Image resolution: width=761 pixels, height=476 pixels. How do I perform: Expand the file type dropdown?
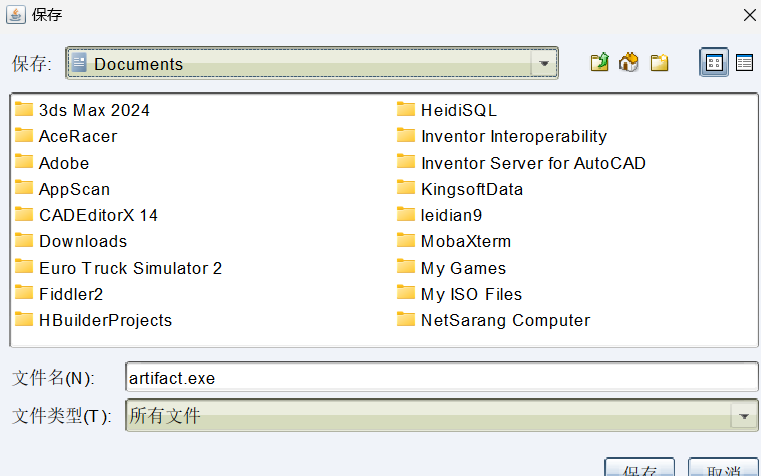(744, 416)
